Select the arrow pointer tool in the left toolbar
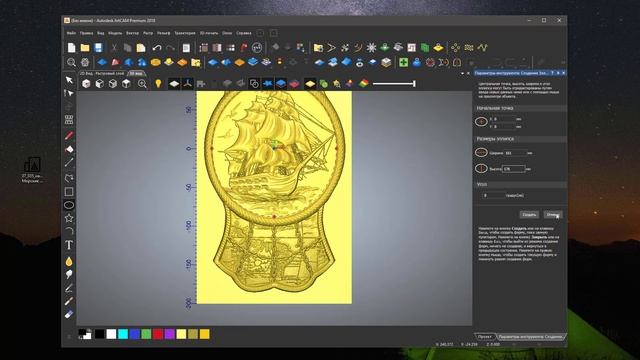 69,80
